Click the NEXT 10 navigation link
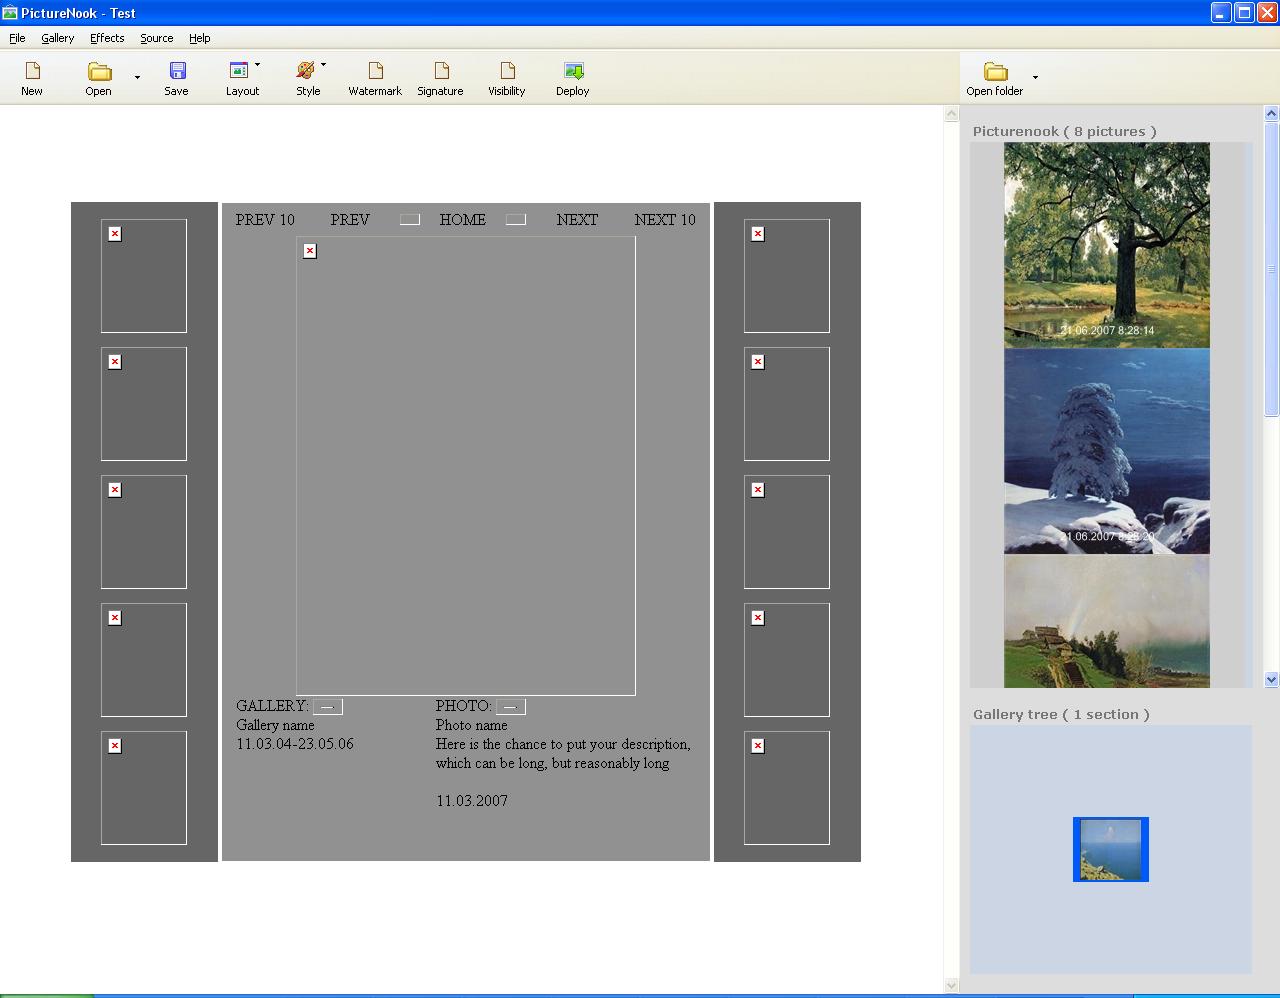1280x998 pixels. click(x=665, y=220)
